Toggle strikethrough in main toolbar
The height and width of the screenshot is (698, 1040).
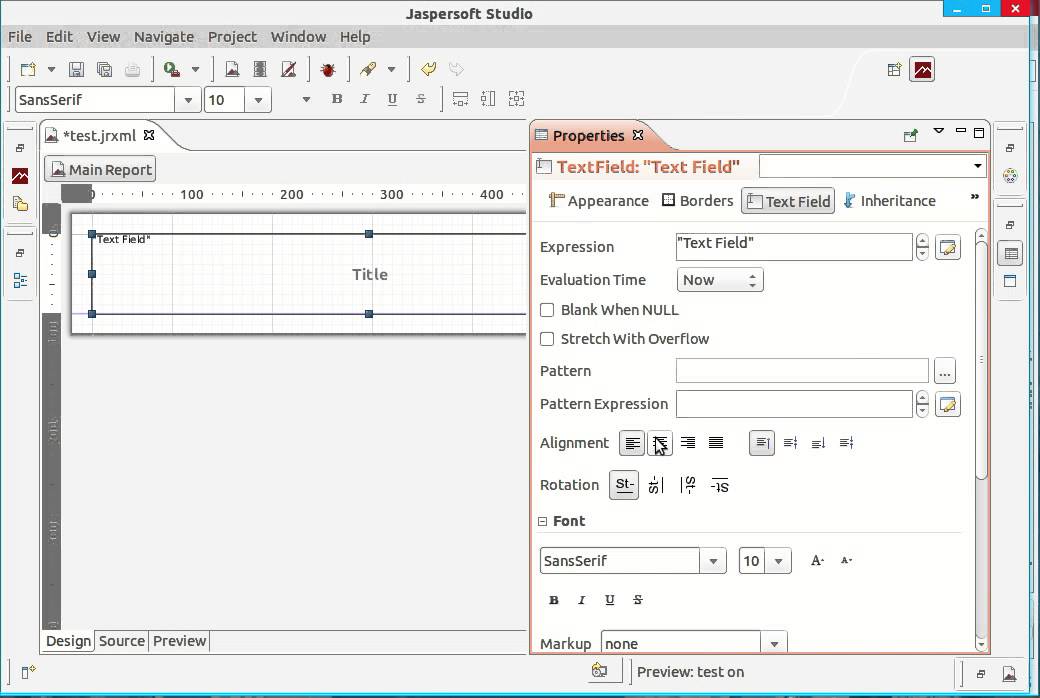421,99
